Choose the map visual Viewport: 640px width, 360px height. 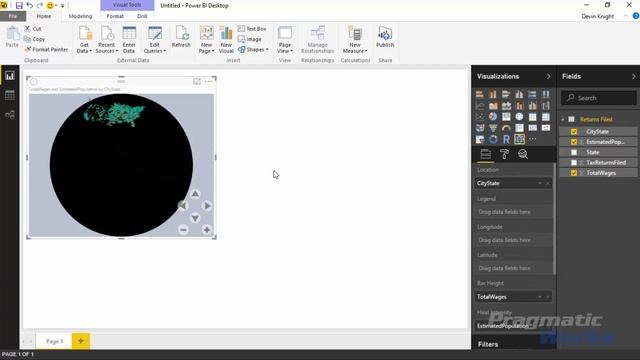519,117
